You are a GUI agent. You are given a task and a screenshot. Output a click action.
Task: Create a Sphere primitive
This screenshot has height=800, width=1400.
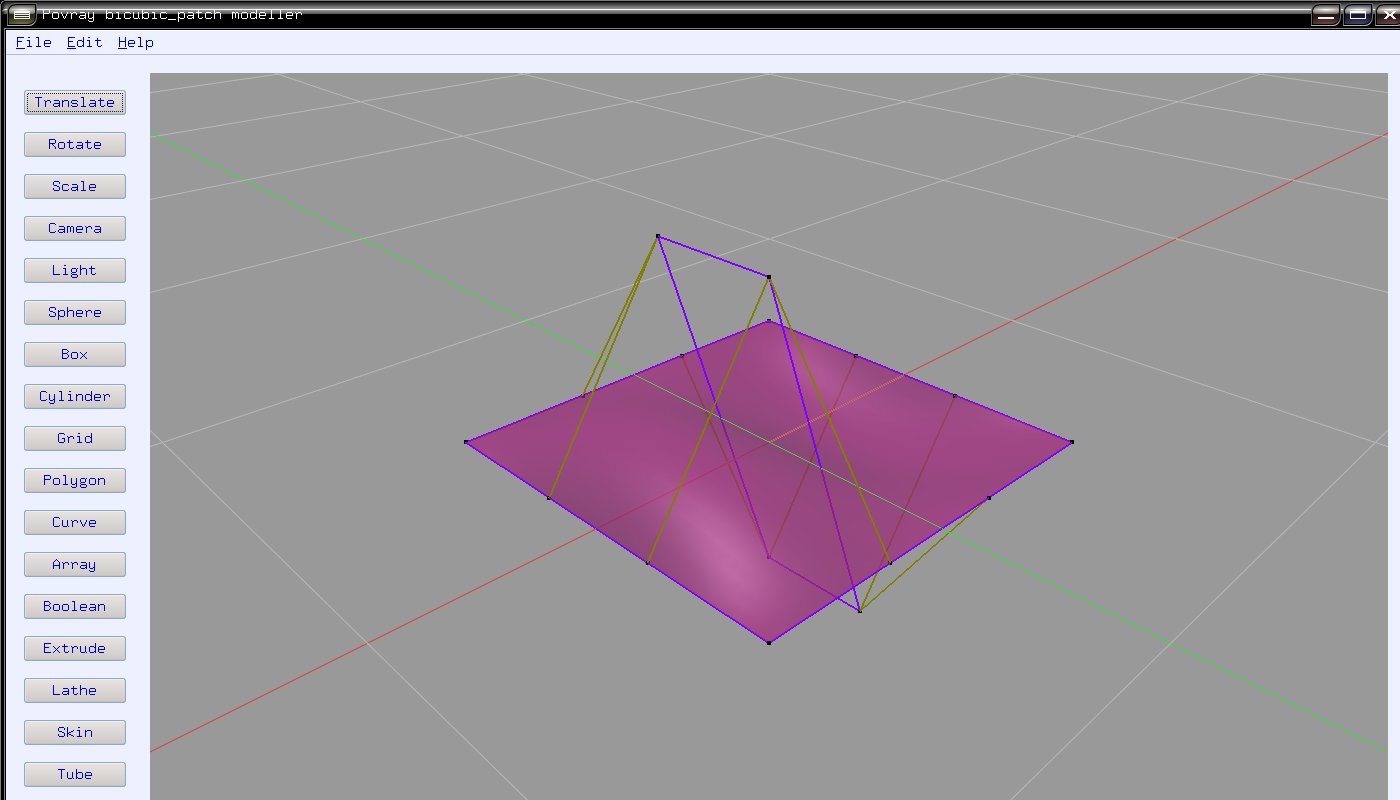tap(75, 312)
